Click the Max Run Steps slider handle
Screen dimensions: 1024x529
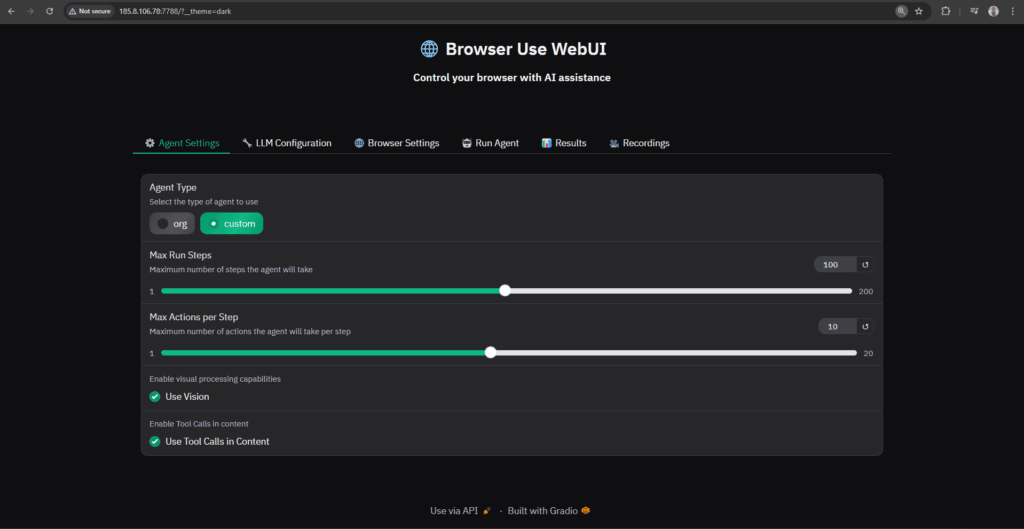(505, 291)
